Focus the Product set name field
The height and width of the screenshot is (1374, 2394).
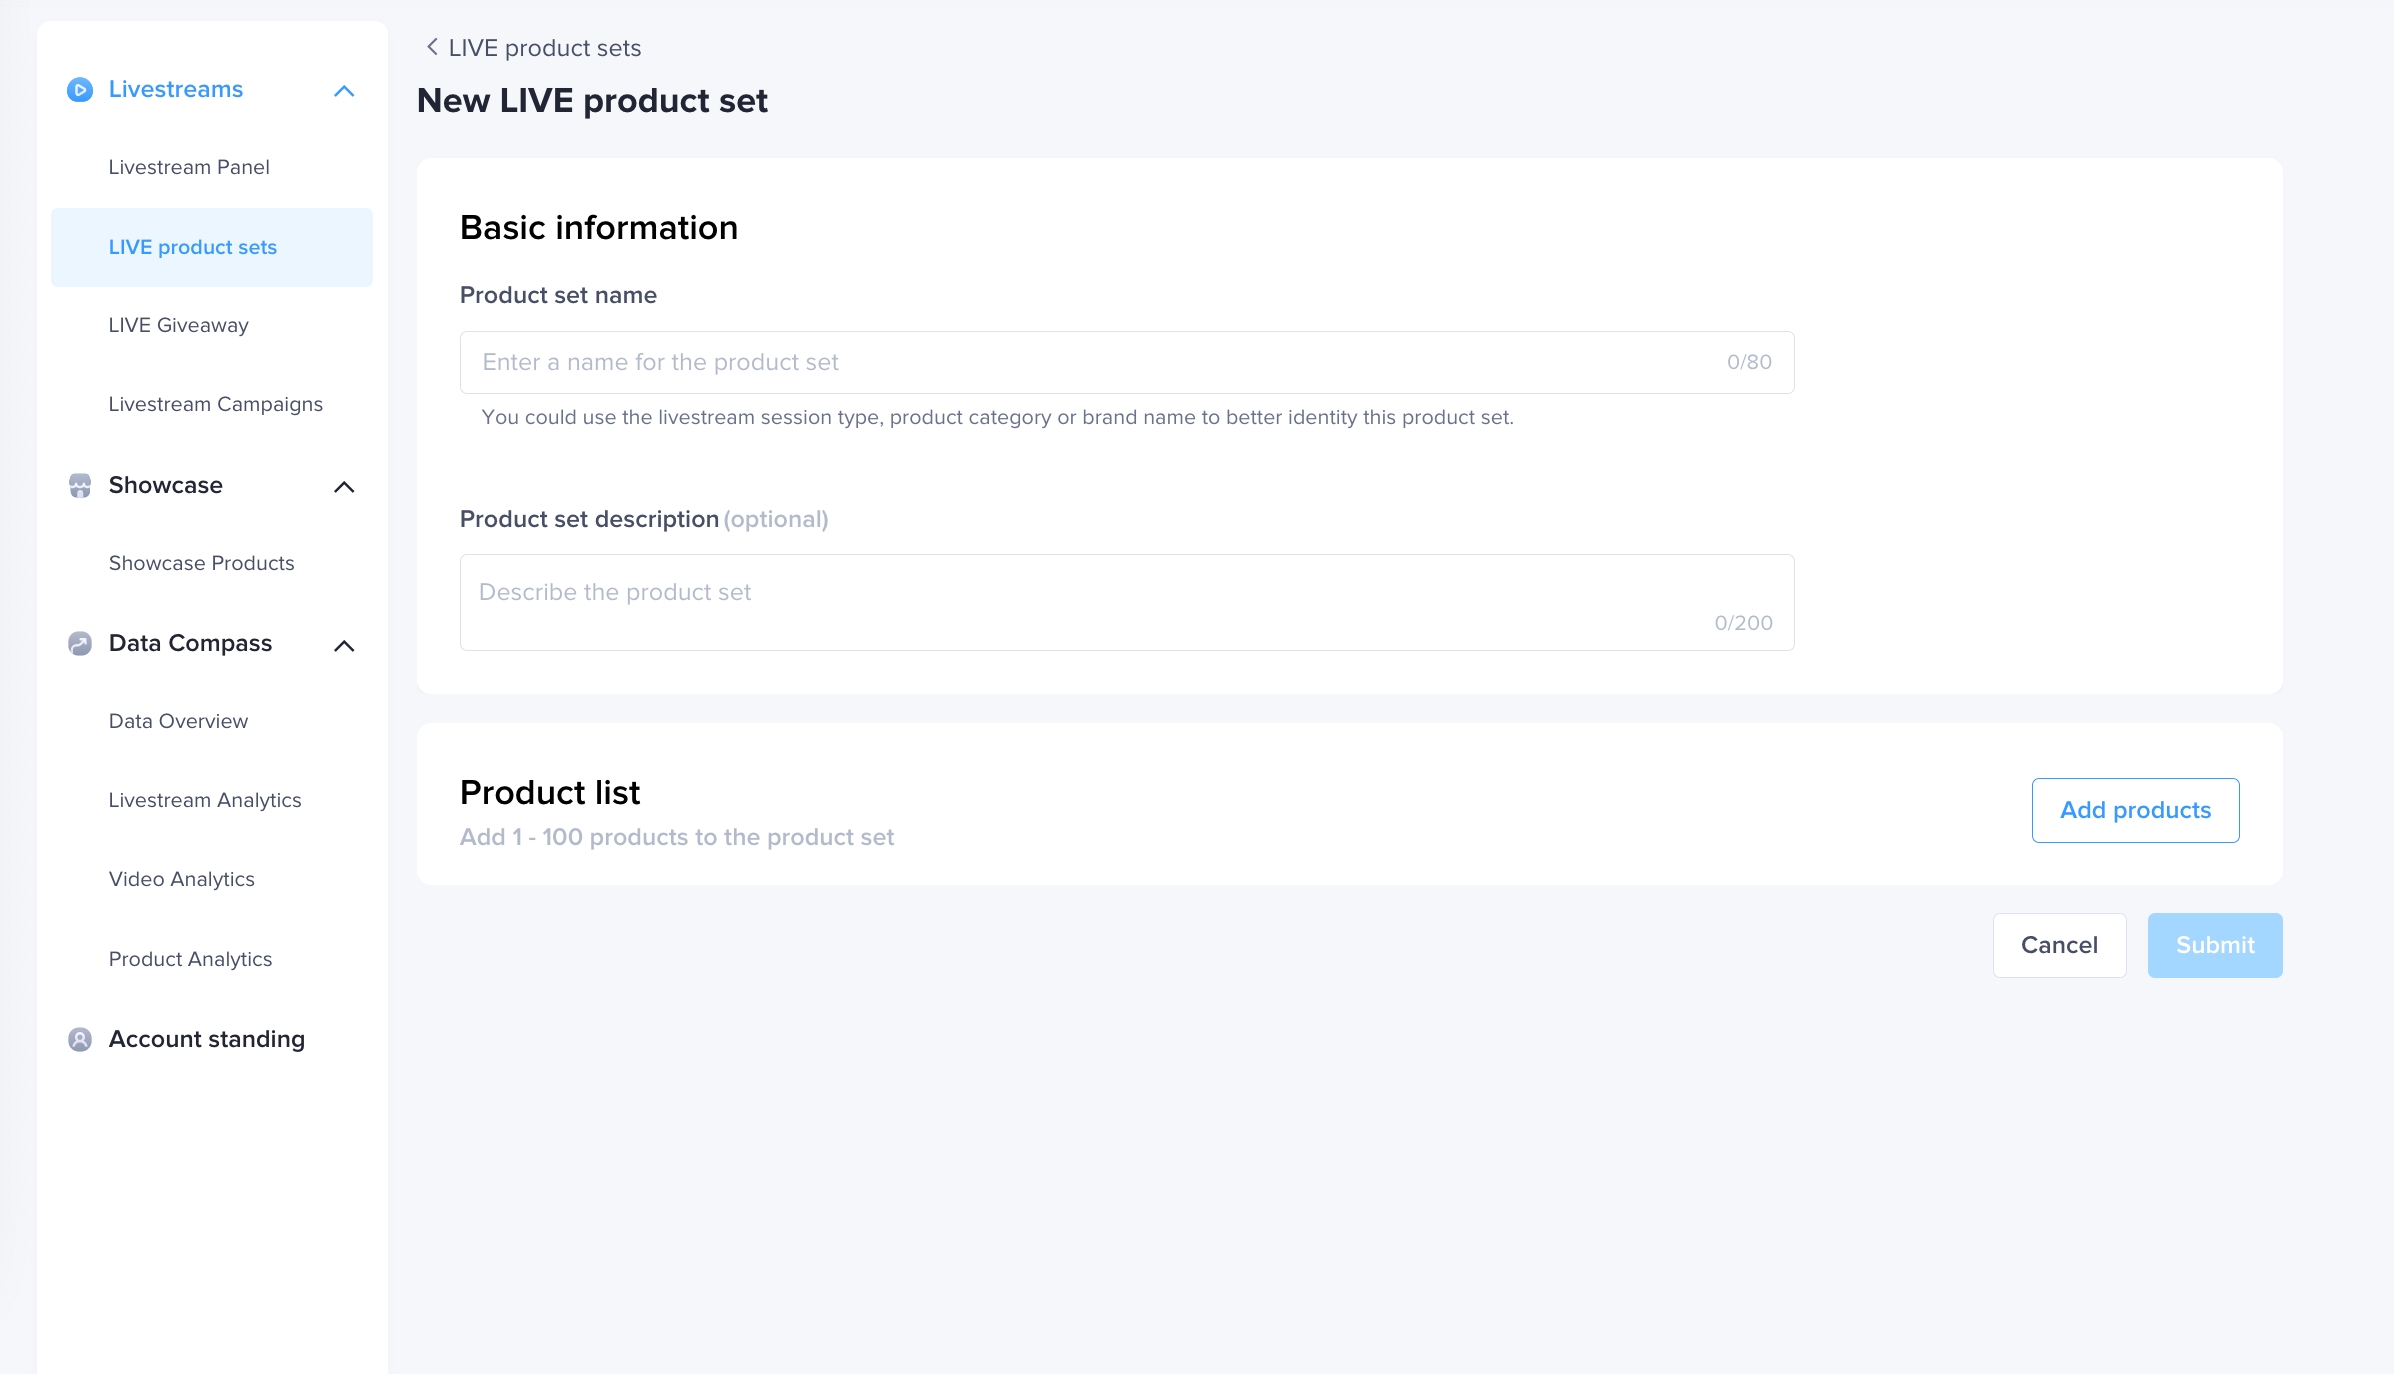[1100, 362]
